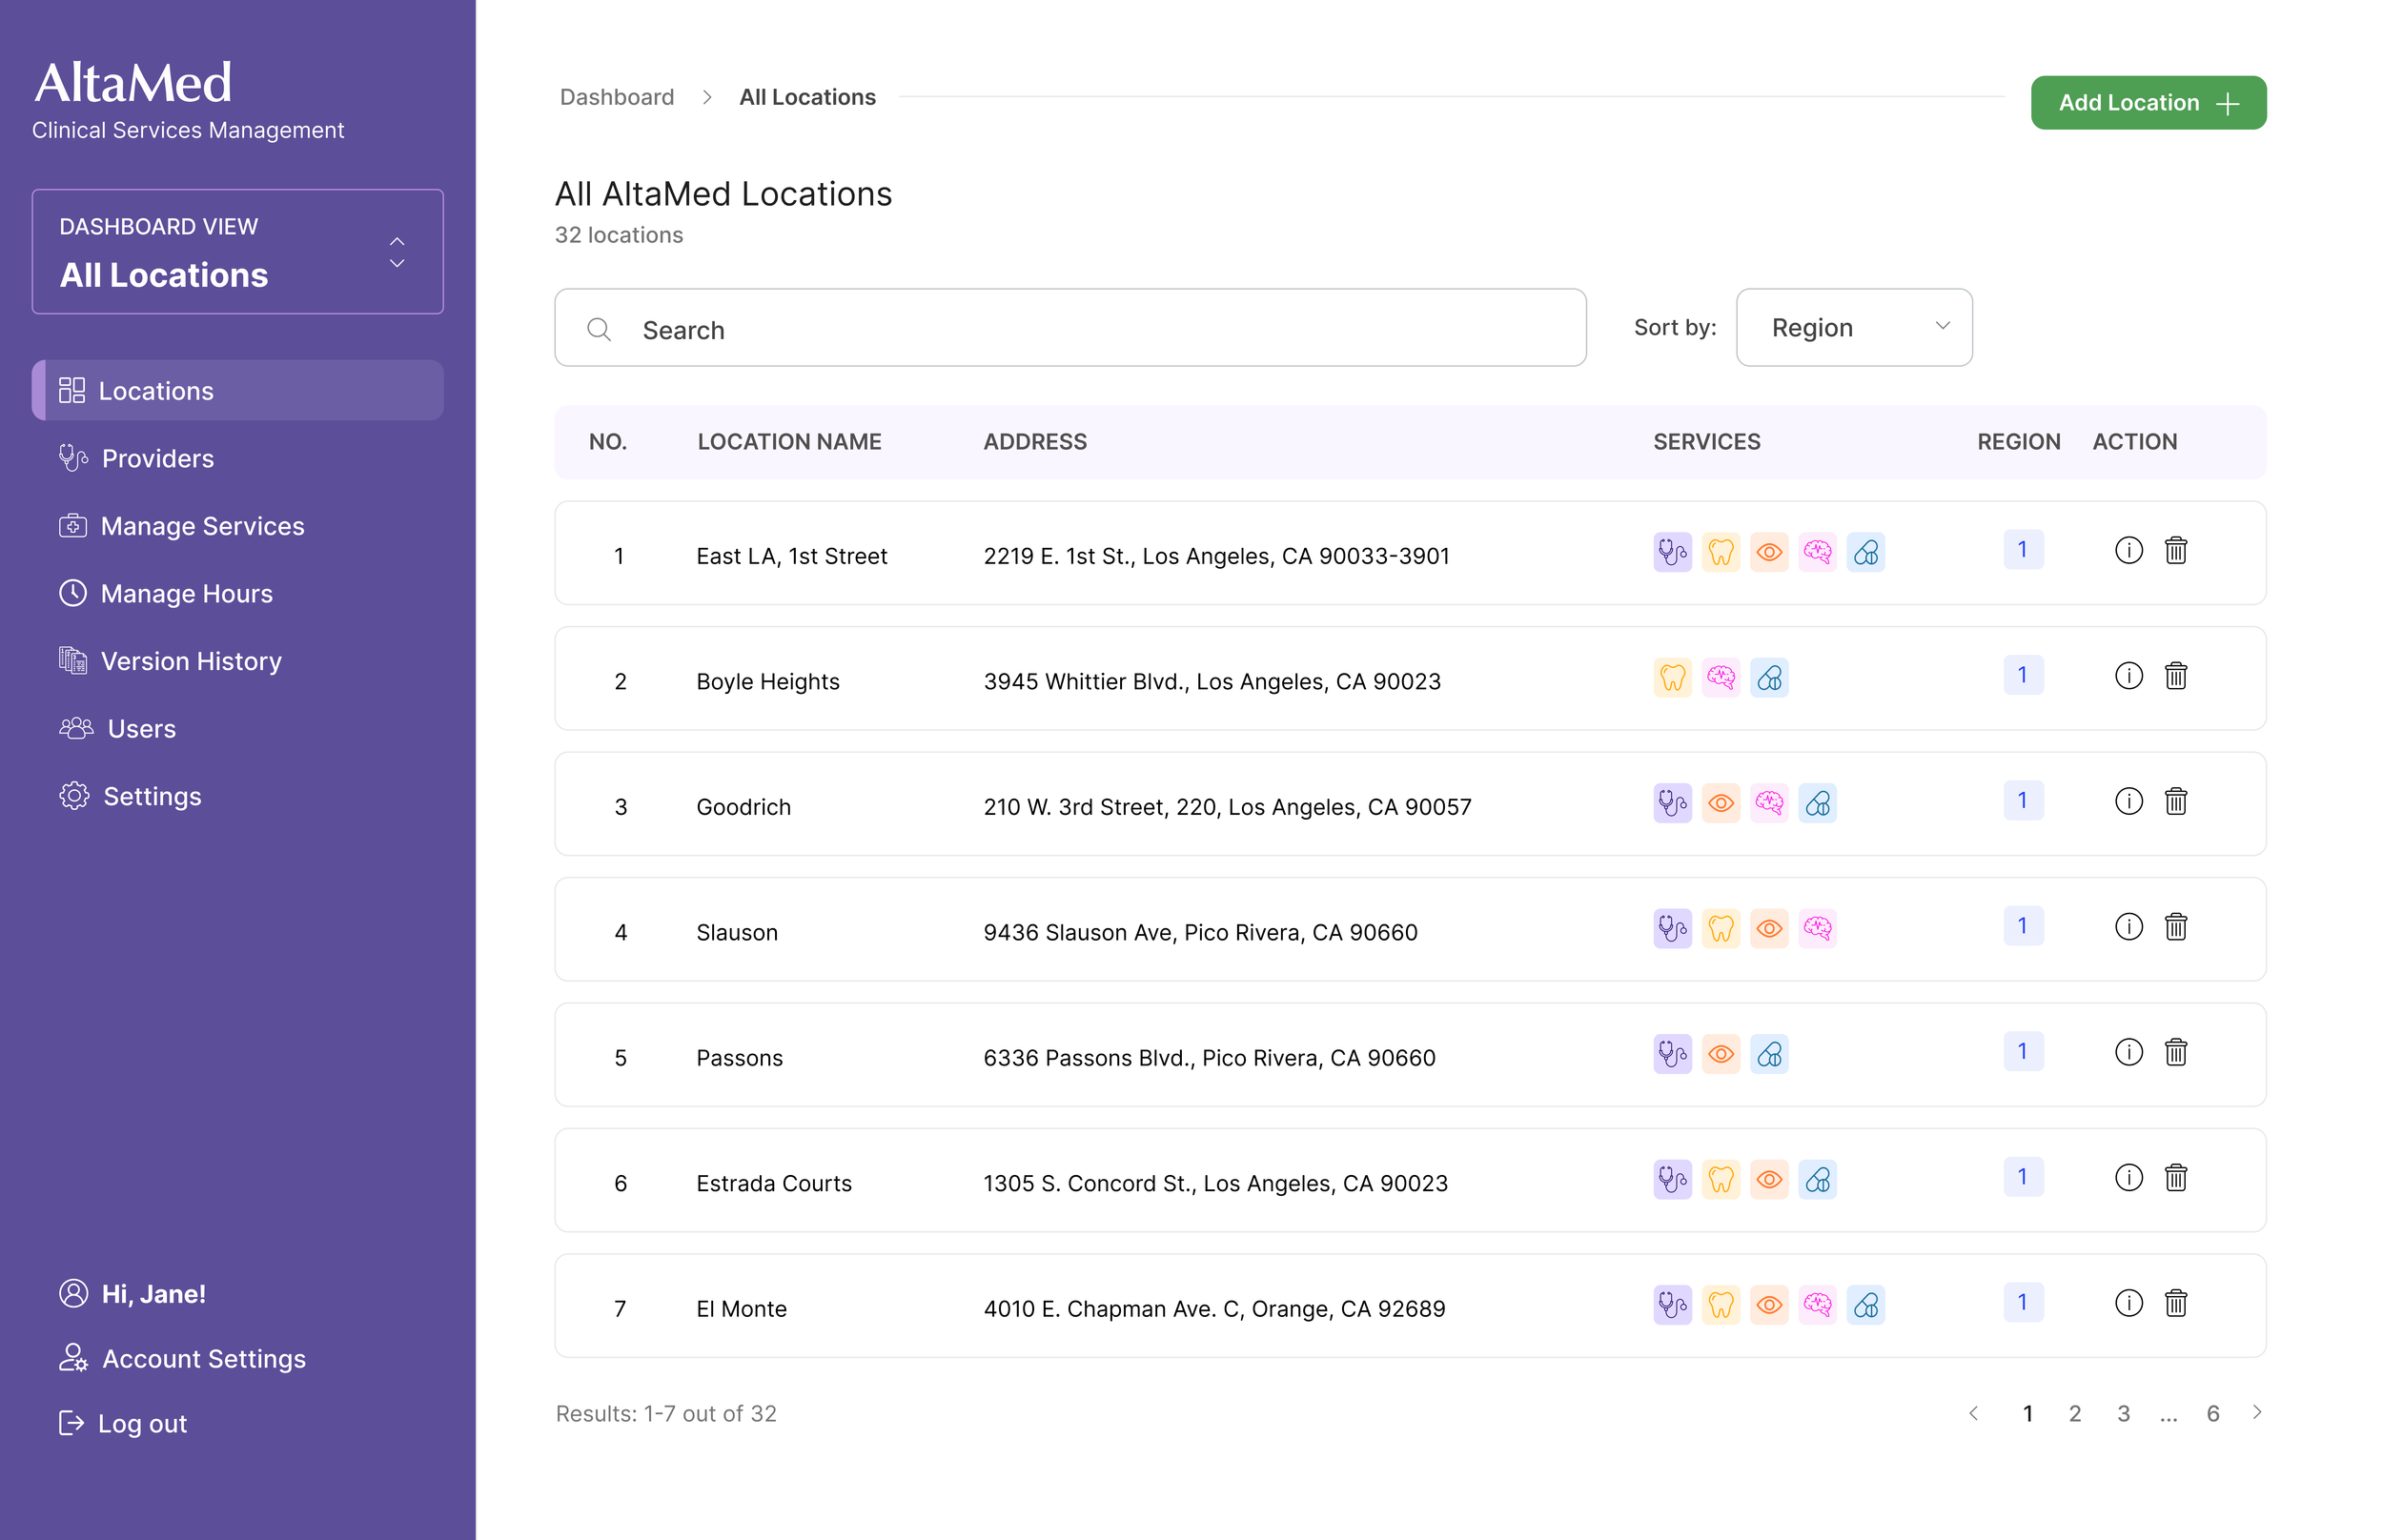This screenshot has height=1540, width=2383.
Task: Show info for Goodrich location
Action: click(x=2128, y=801)
